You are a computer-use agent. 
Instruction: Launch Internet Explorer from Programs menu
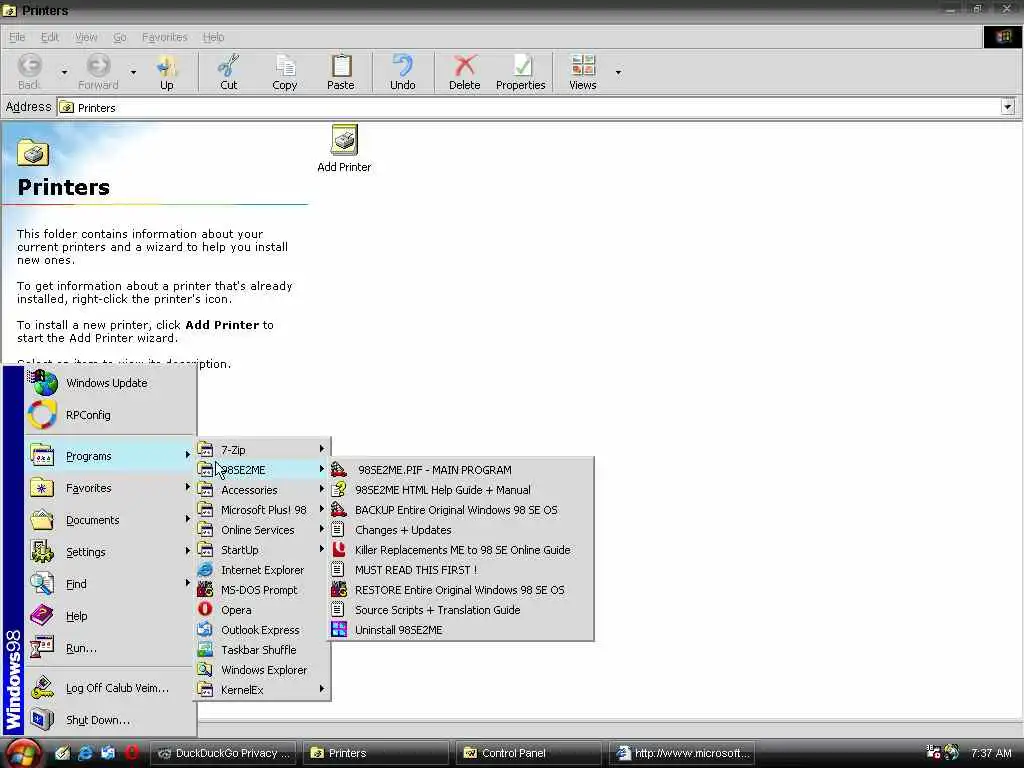point(263,569)
